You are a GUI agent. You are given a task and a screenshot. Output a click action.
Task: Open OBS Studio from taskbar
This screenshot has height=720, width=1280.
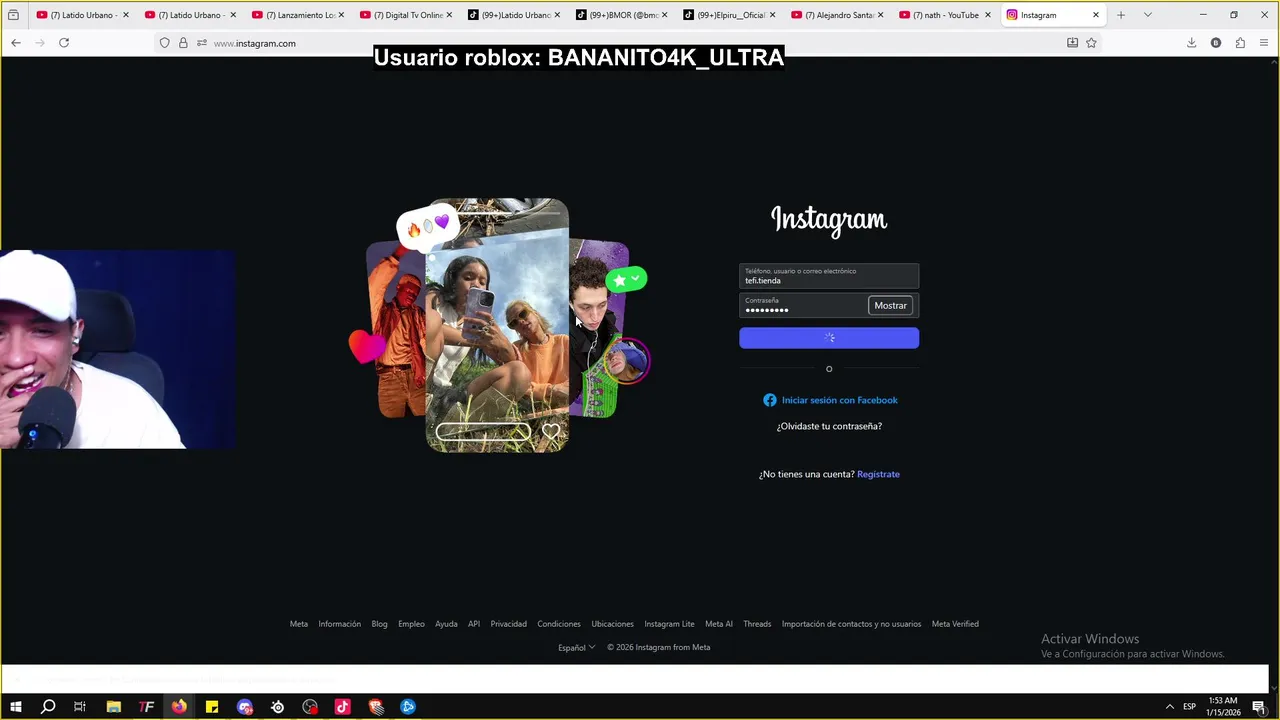click(x=310, y=706)
